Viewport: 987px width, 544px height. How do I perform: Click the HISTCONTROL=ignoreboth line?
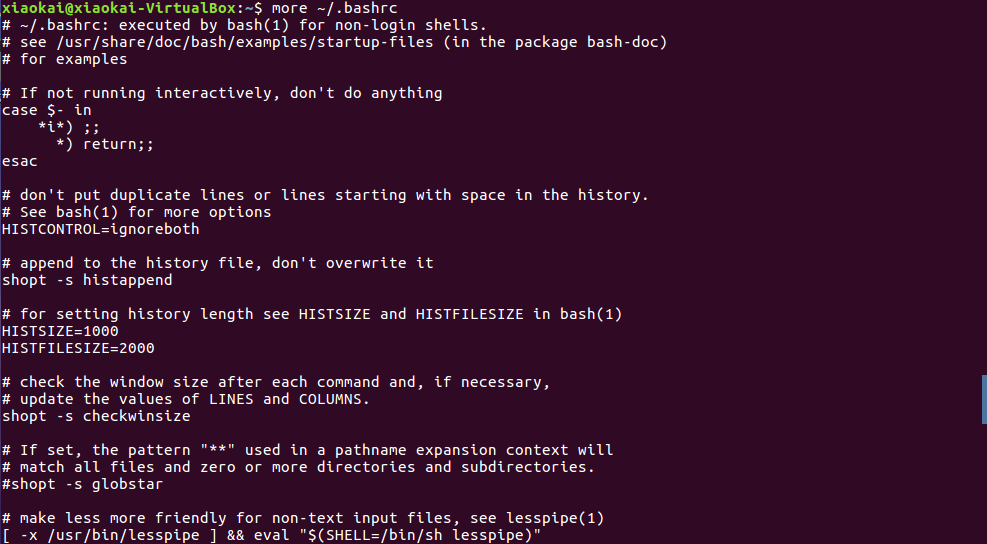tap(100, 229)
